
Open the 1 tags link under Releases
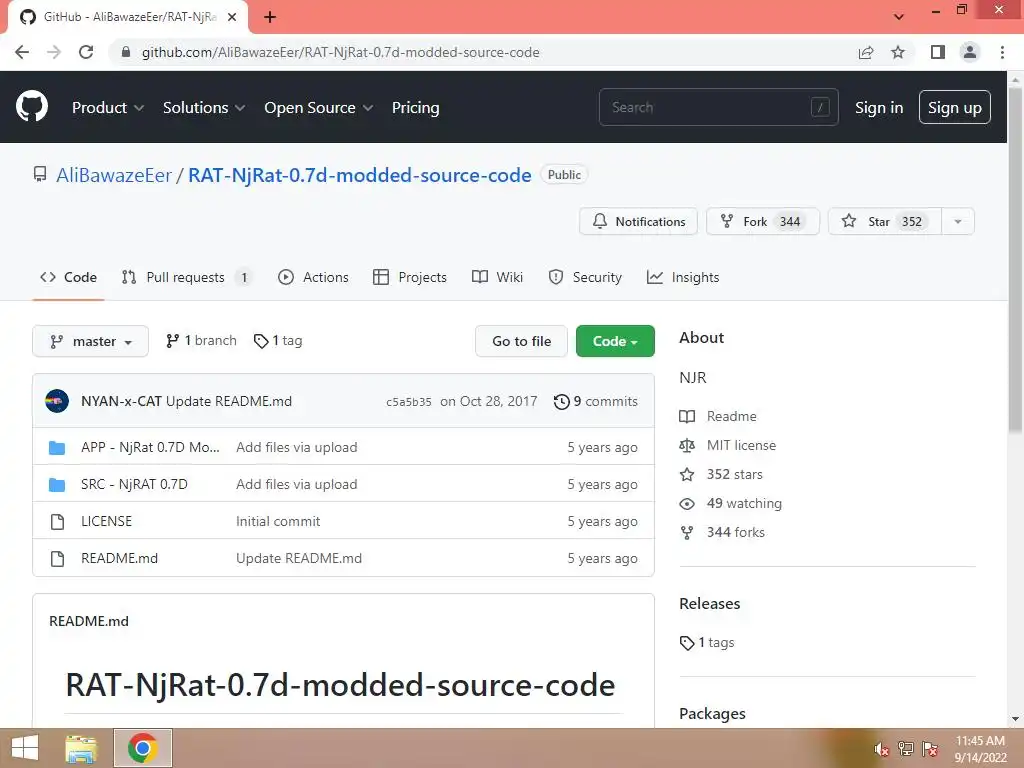[x=716, y=643]
